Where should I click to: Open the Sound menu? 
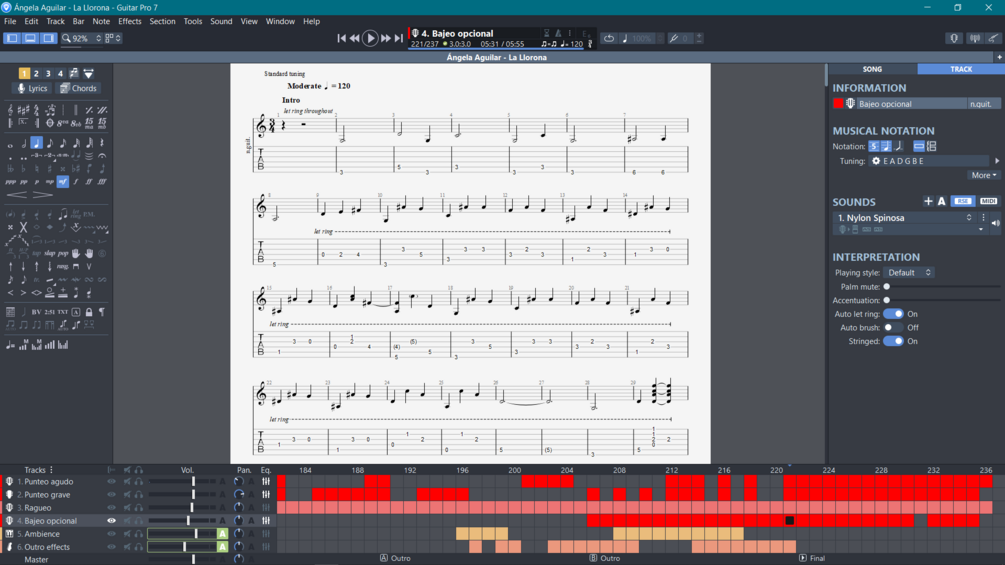coord(221,21)
